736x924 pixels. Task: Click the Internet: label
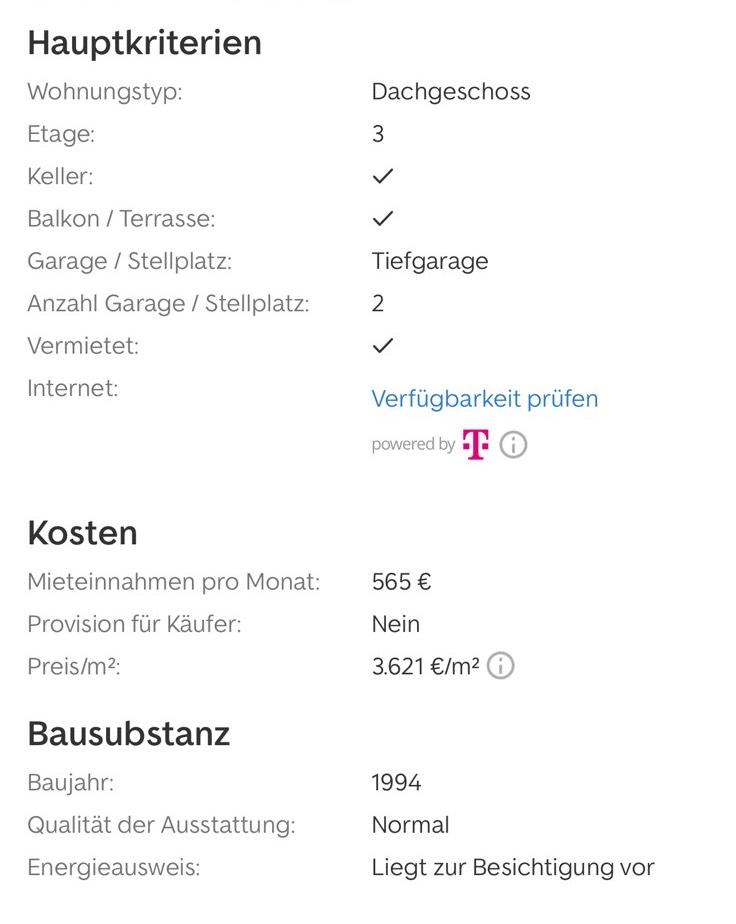click(x=72, y=388)
